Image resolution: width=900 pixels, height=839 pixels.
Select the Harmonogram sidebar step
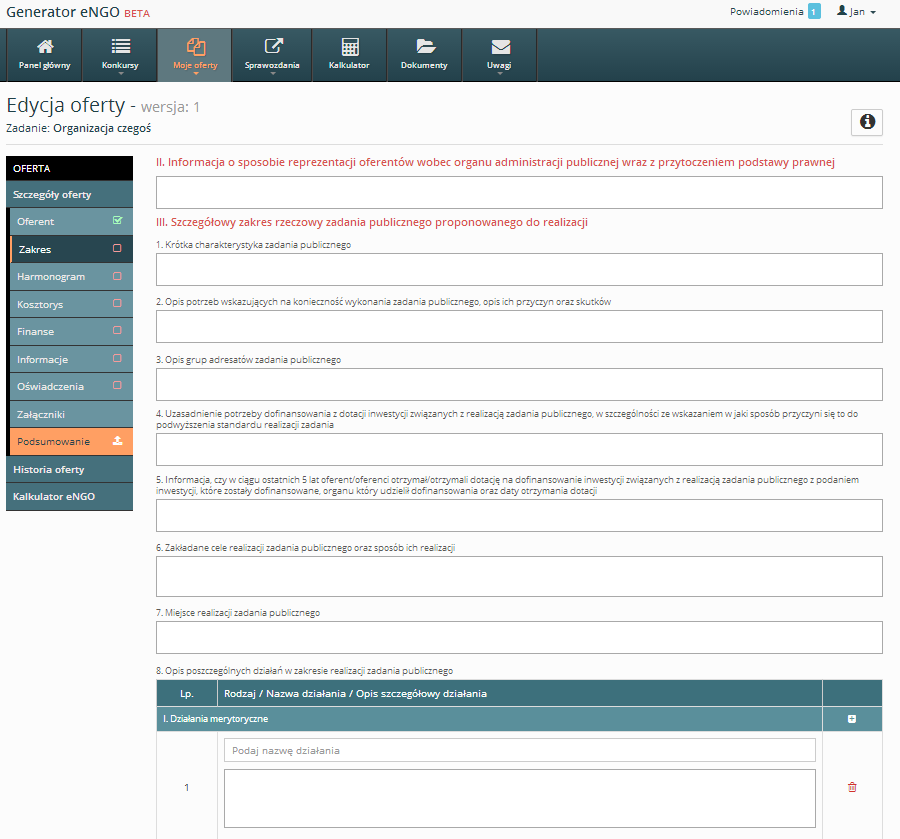71,277
